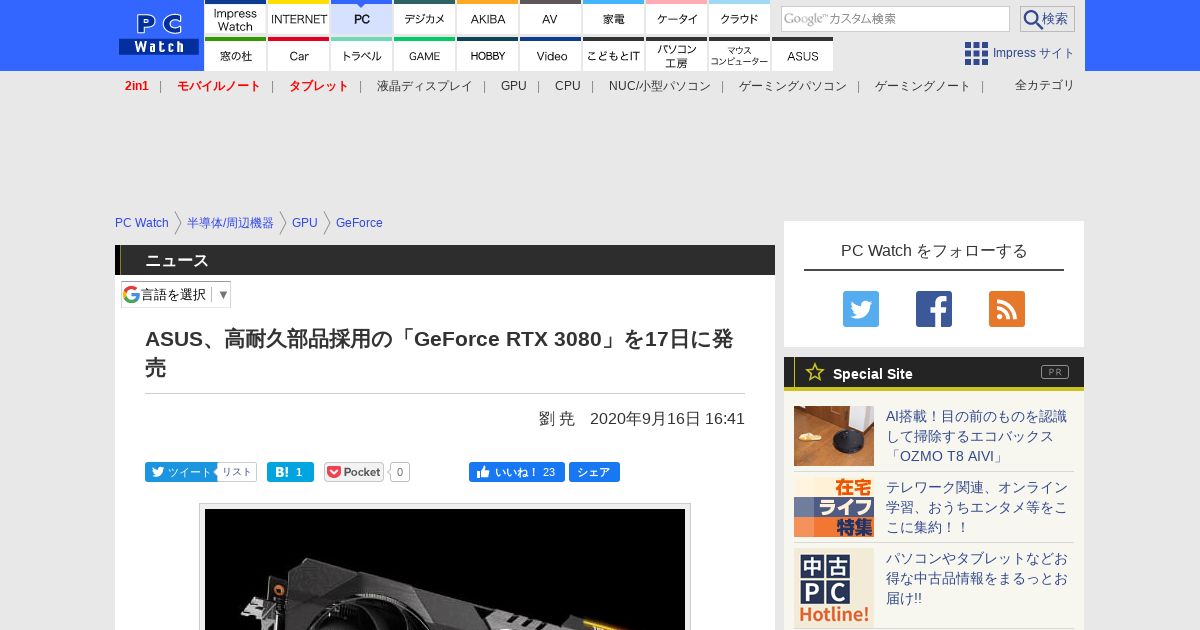Screen dimensions: 1200x630
Task: Open the RSS feed icon
Action: [x=1007, y=309]
